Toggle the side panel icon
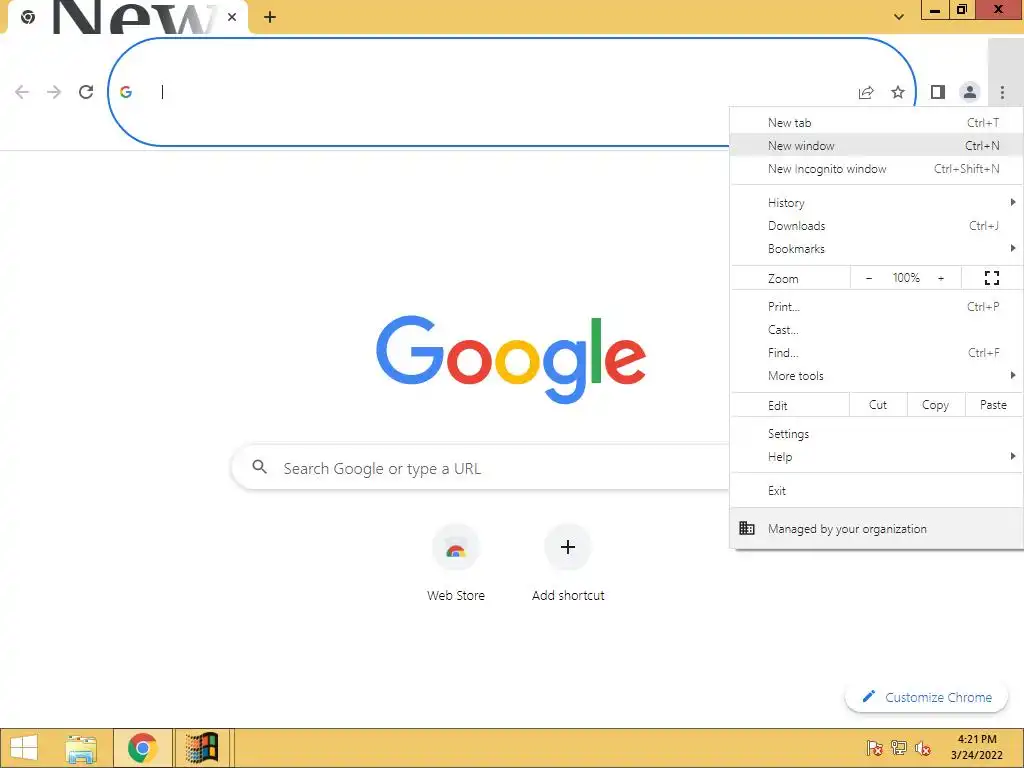 [x=938, y=92]
